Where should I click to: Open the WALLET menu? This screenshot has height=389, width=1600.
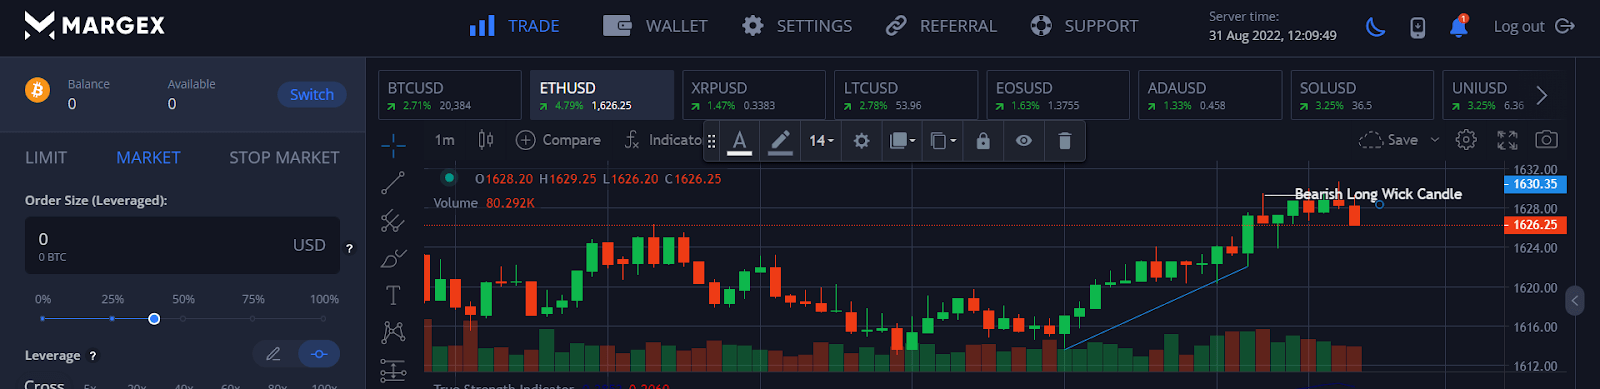[656, 26]
